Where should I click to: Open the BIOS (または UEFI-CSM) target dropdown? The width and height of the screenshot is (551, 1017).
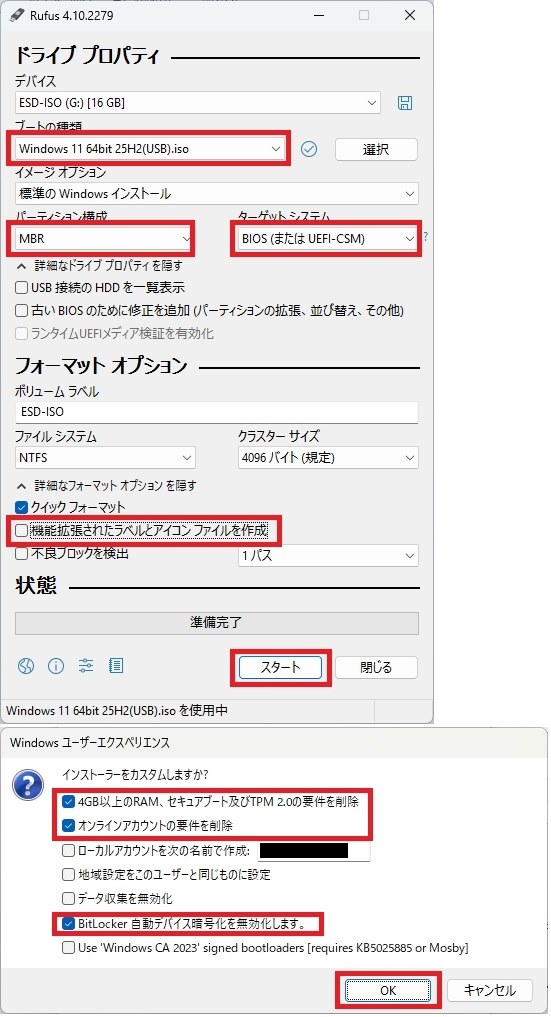[327, 239]
